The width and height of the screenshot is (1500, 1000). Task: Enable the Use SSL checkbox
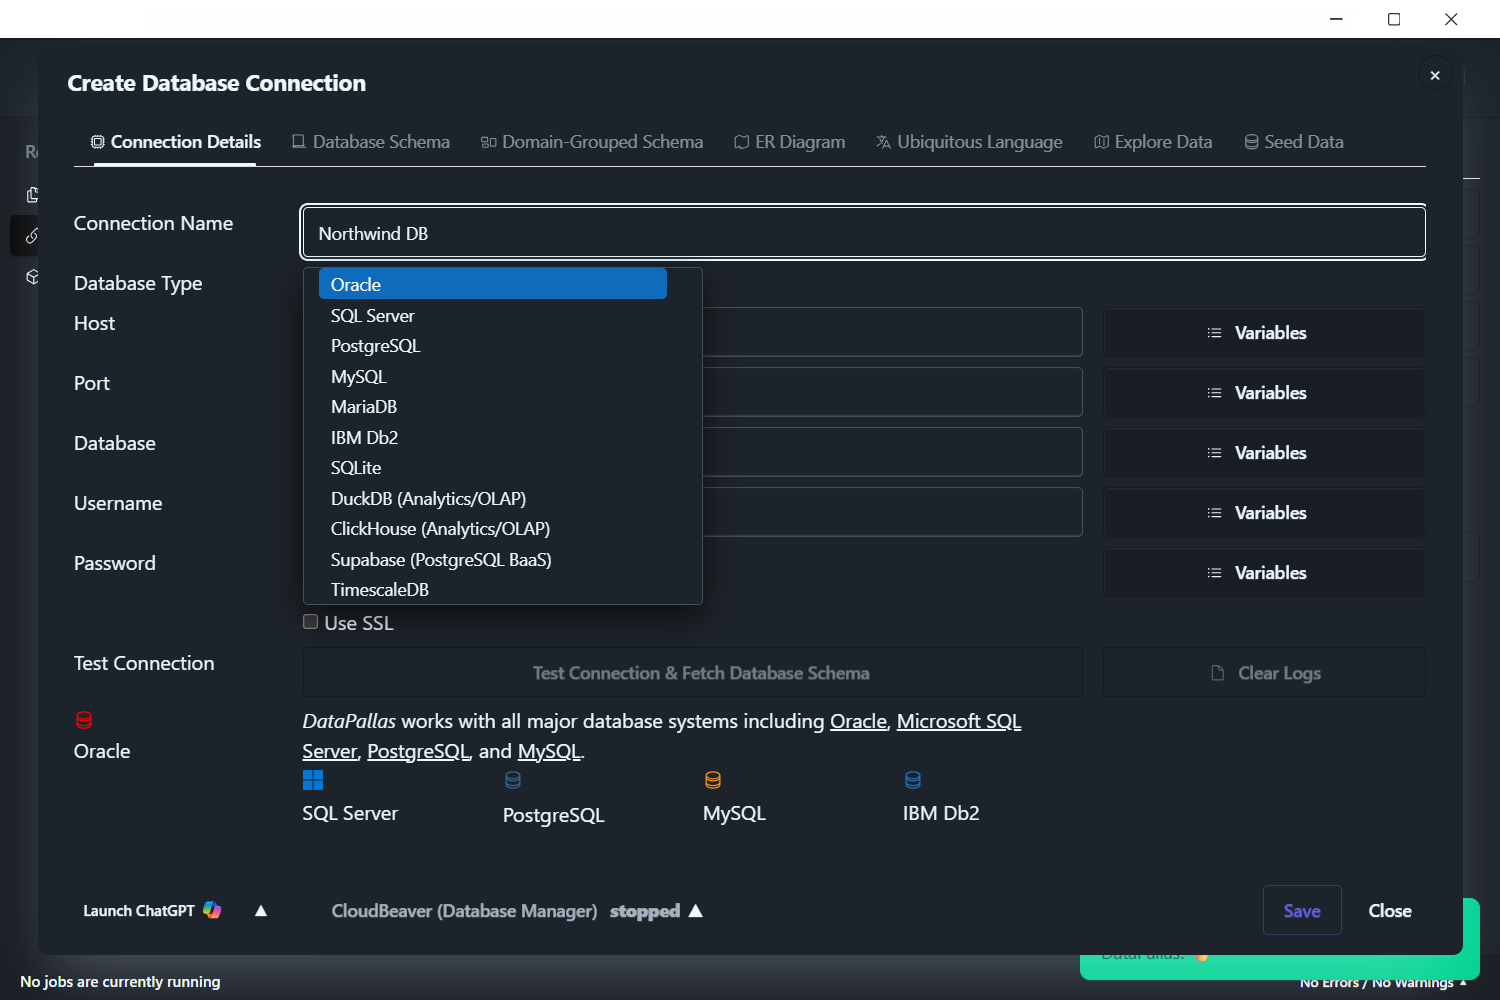(311, 622)
